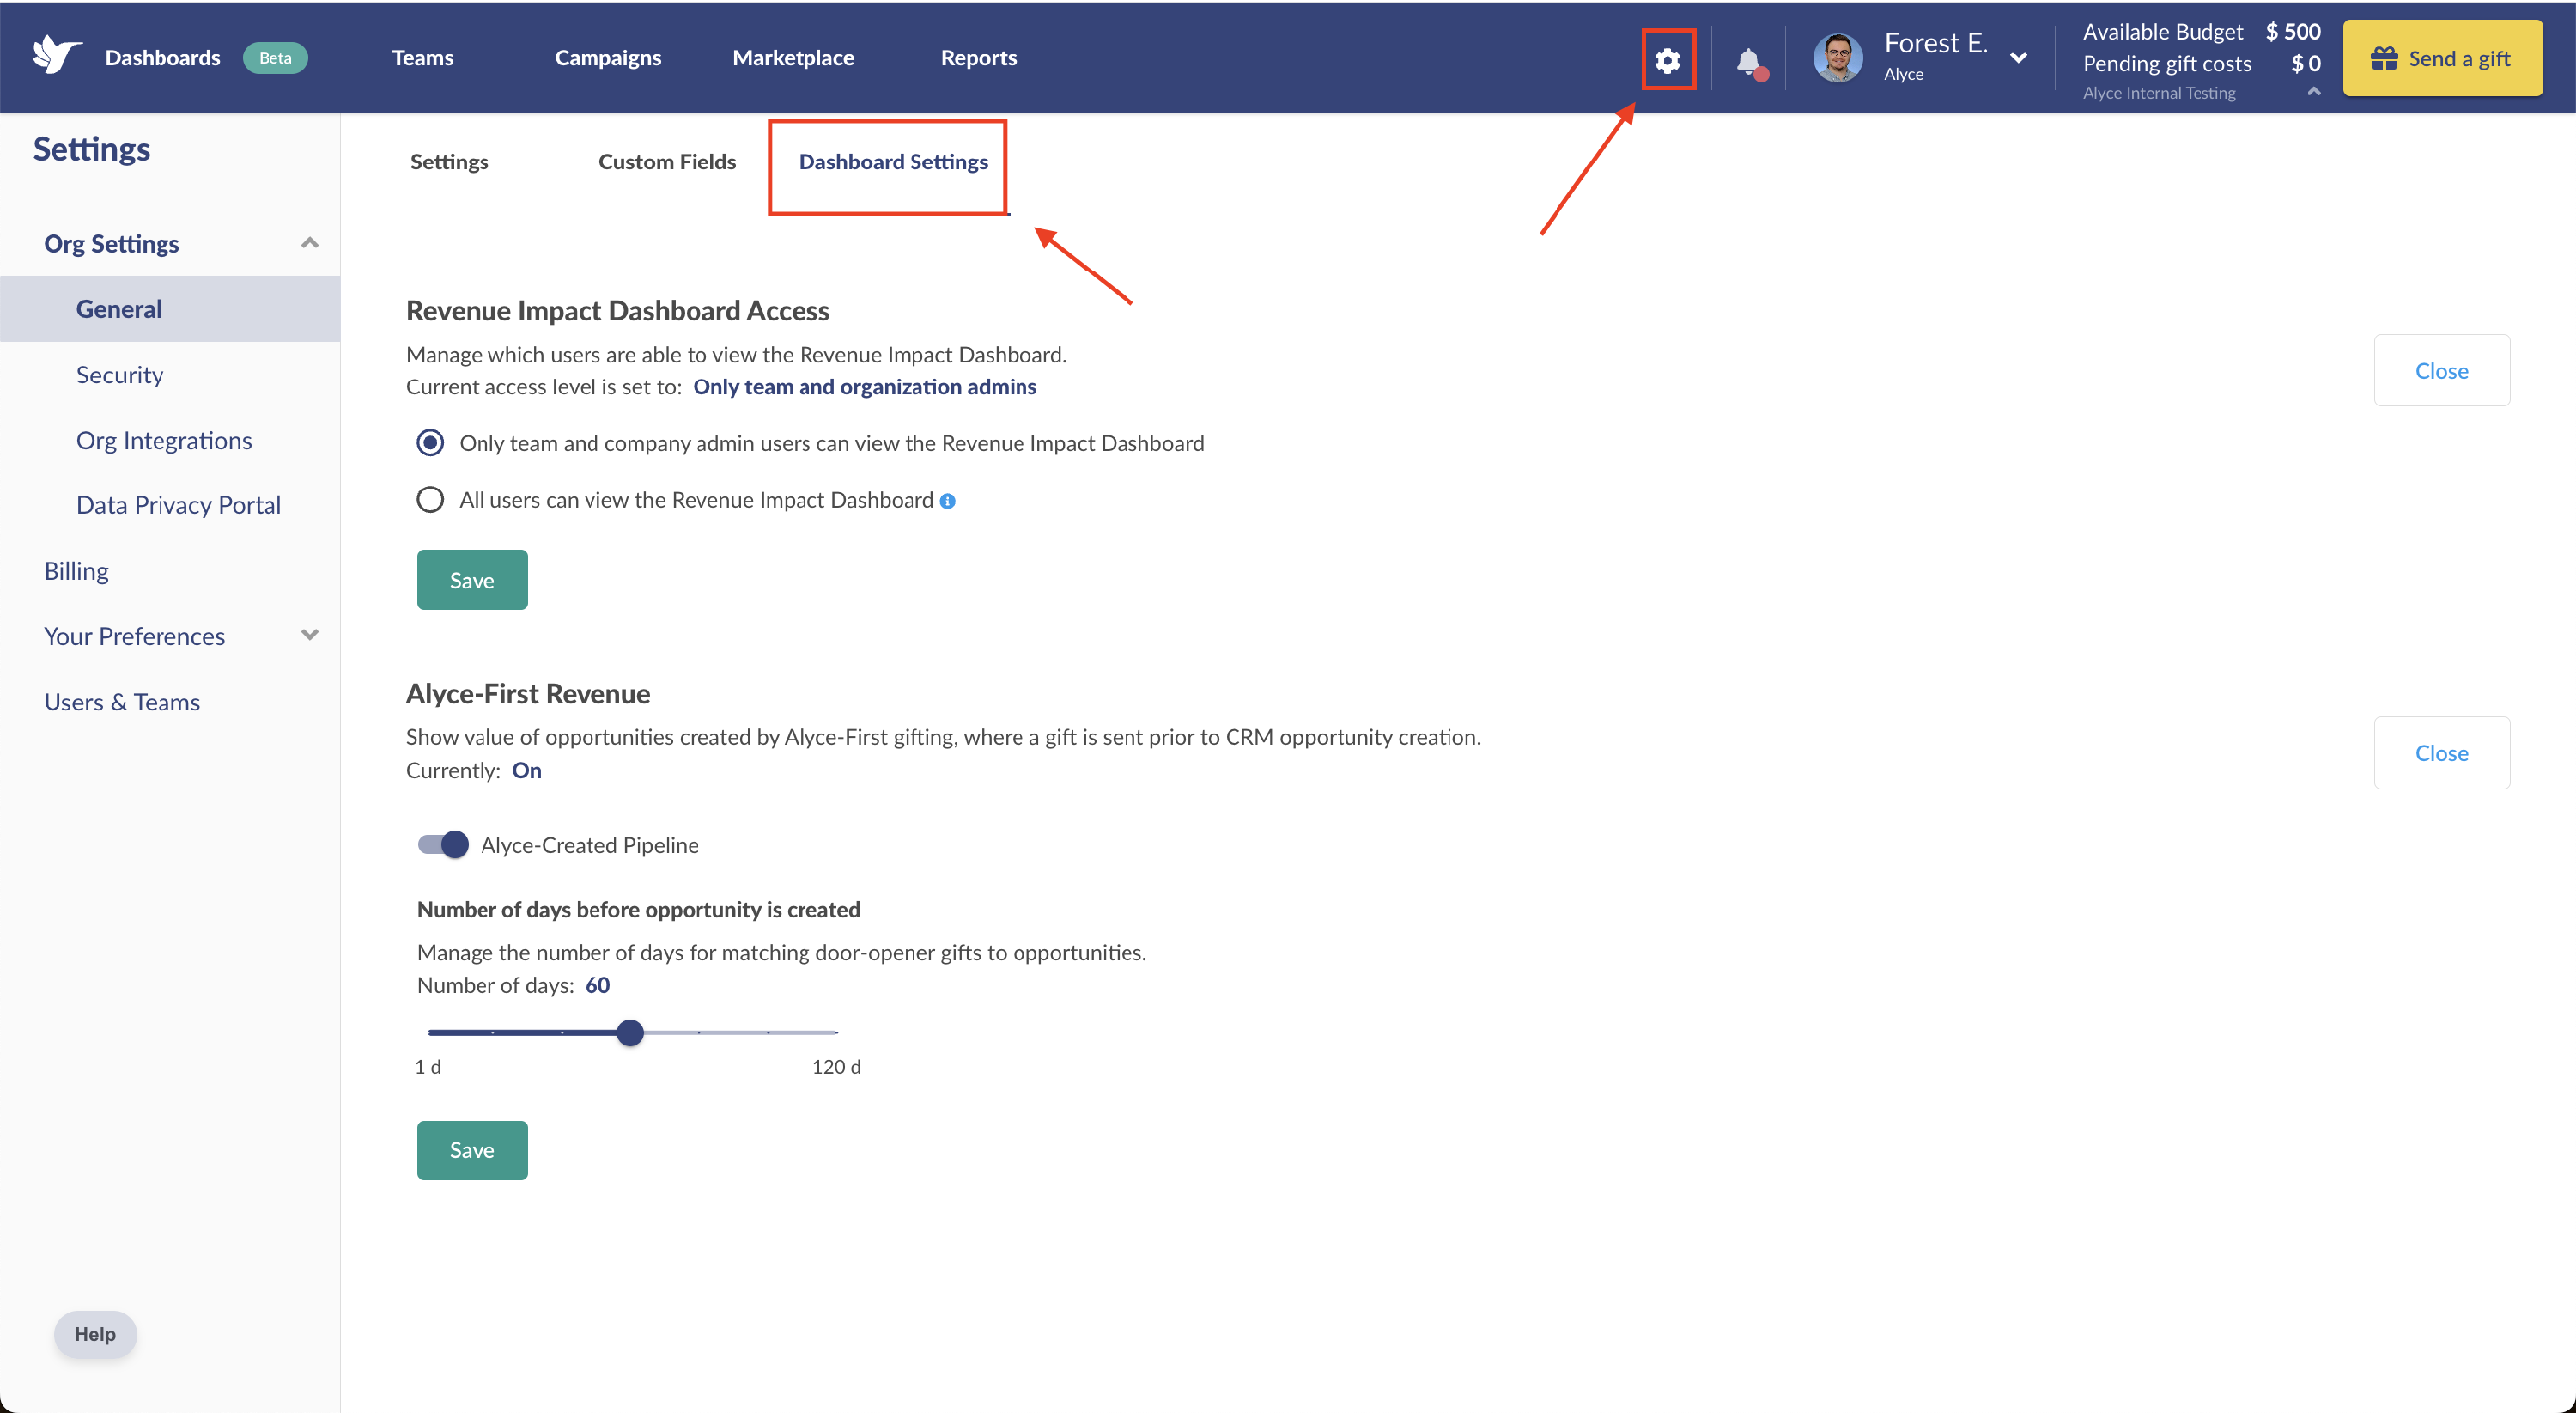
Task: Open Org Integrations
Action: pos(164,440)
